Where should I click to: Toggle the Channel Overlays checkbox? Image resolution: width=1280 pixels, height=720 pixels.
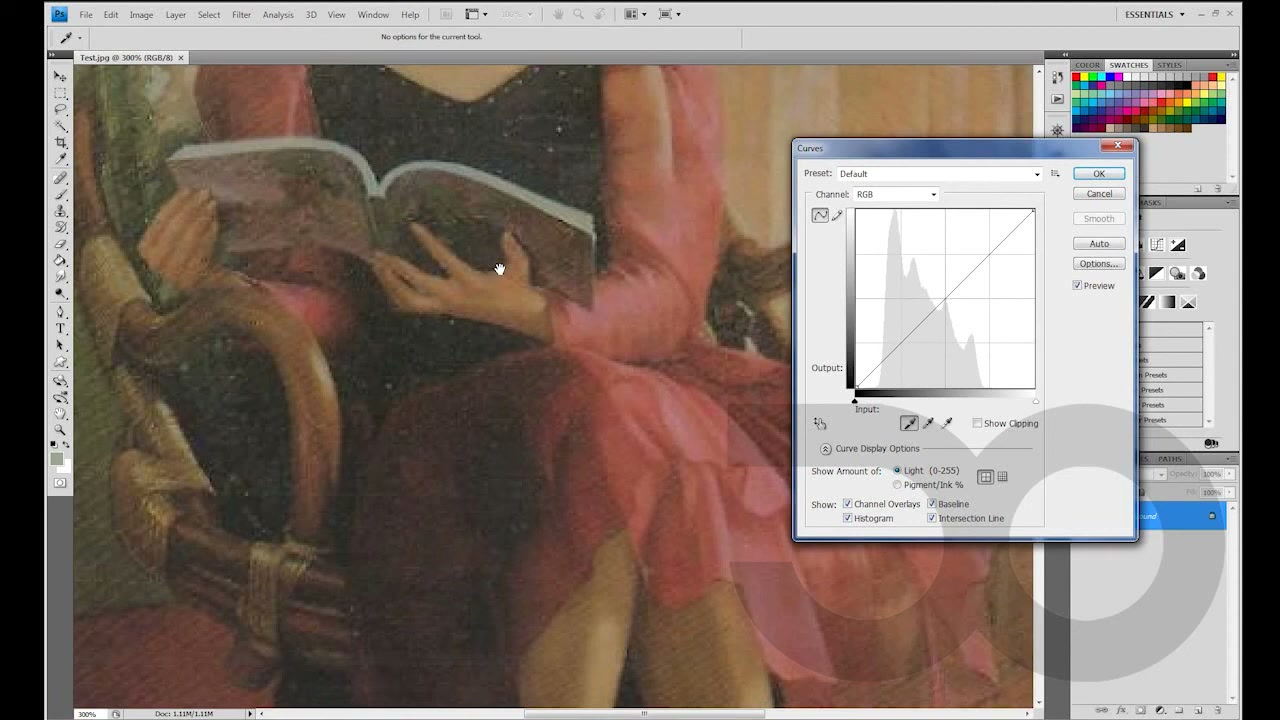coord(848,504)
